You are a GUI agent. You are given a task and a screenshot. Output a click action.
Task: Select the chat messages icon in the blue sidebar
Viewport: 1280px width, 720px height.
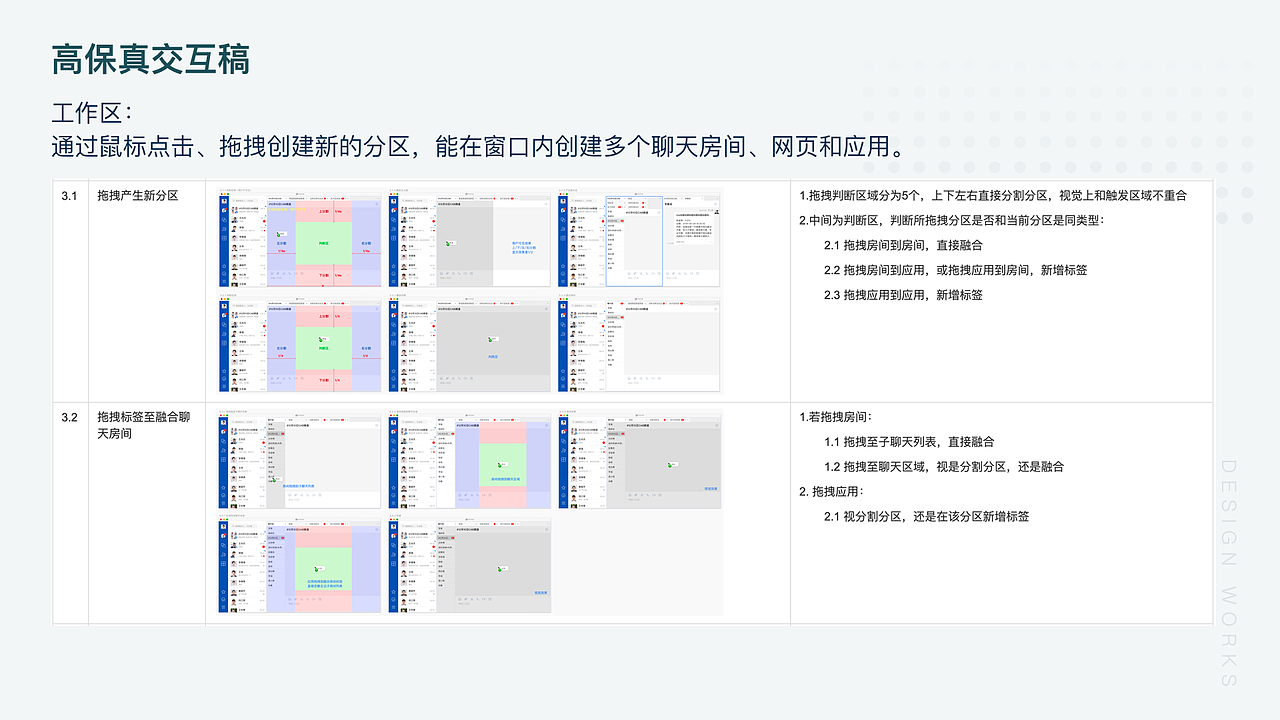coord(224,210)
